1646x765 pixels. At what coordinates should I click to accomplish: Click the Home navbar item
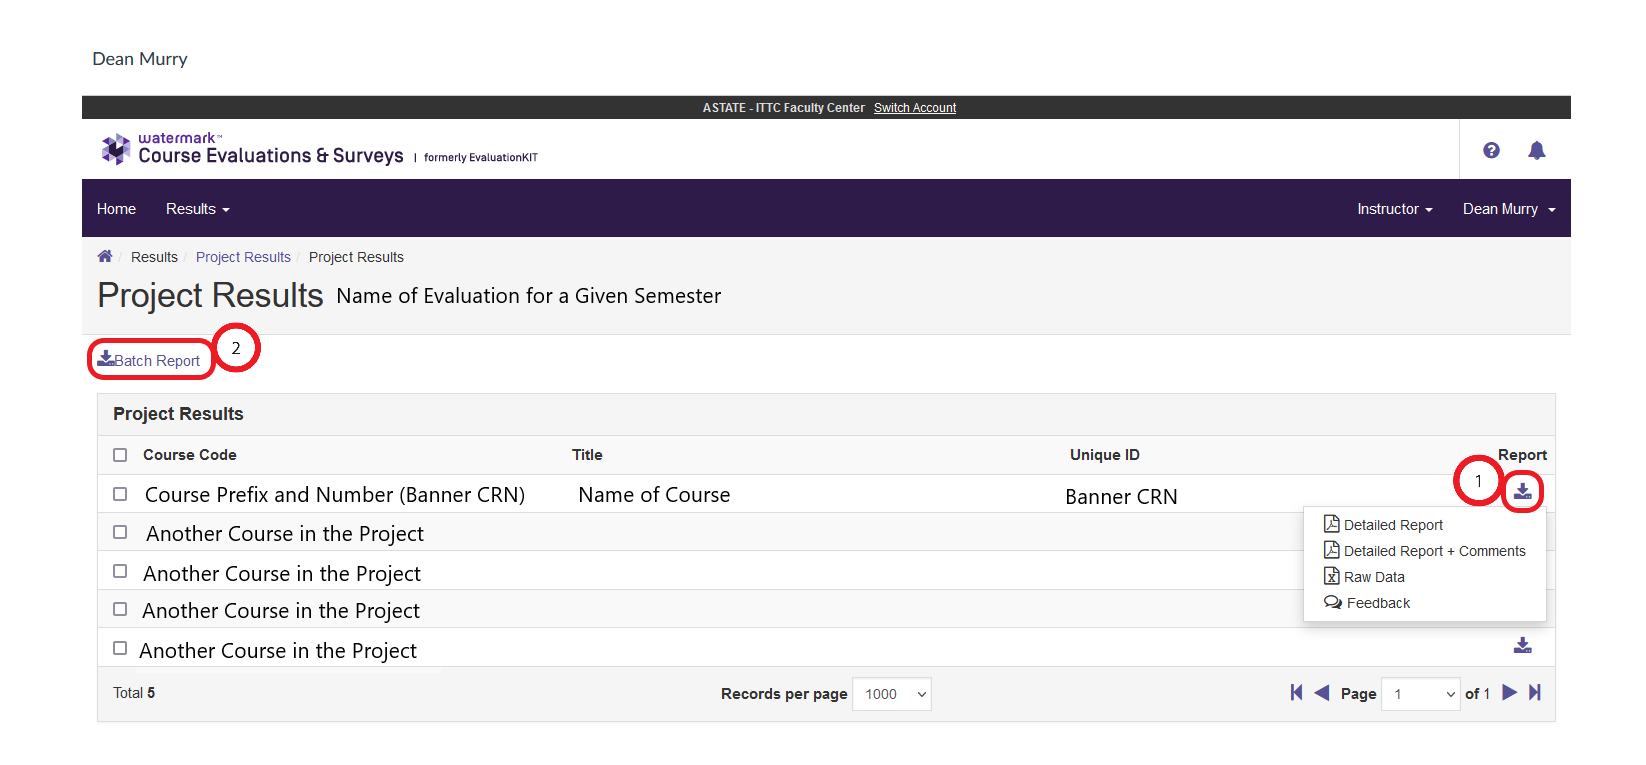(x=116, y=209)
